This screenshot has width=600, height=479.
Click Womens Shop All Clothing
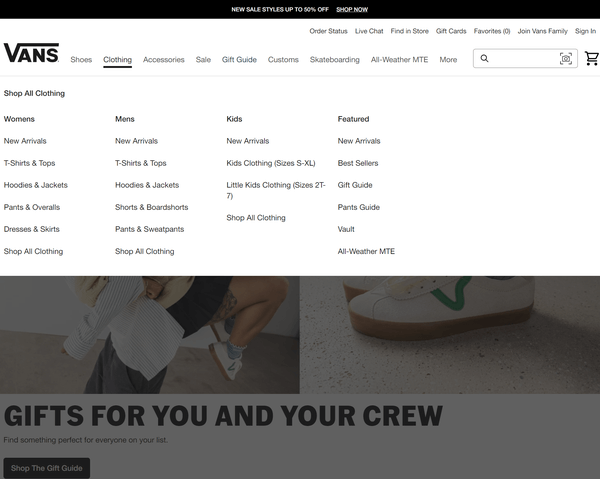tap(33, 251)
